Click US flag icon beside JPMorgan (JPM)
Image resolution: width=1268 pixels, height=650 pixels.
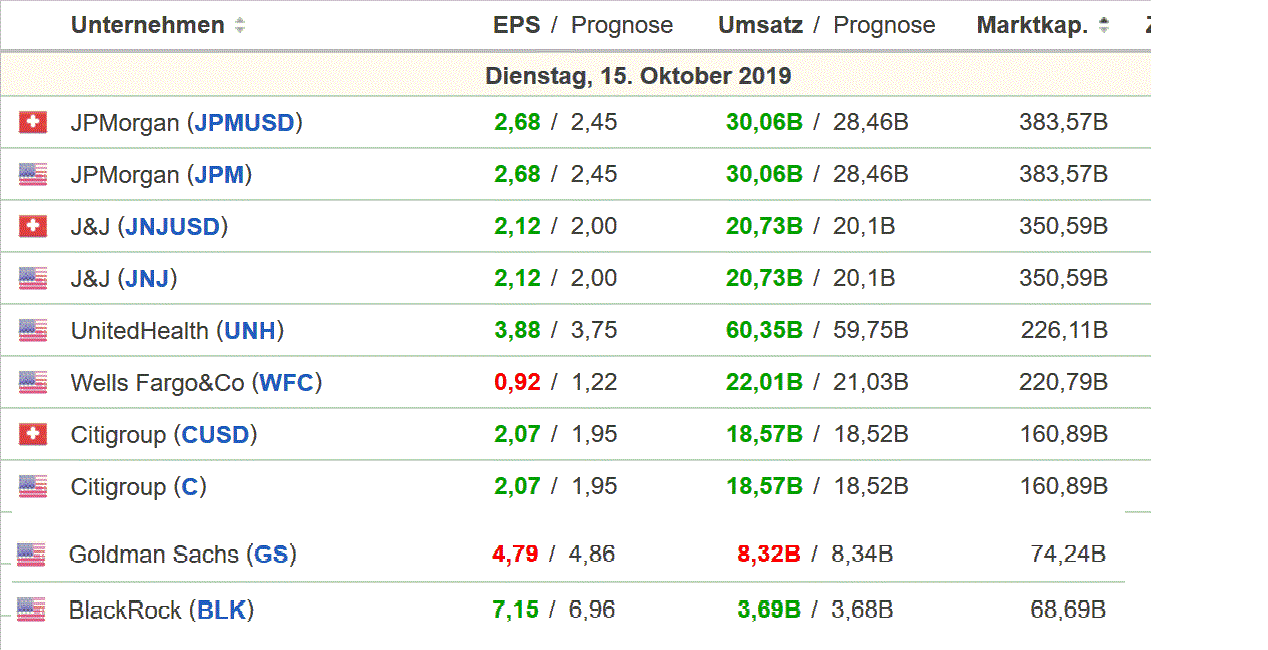pos(33,174)
